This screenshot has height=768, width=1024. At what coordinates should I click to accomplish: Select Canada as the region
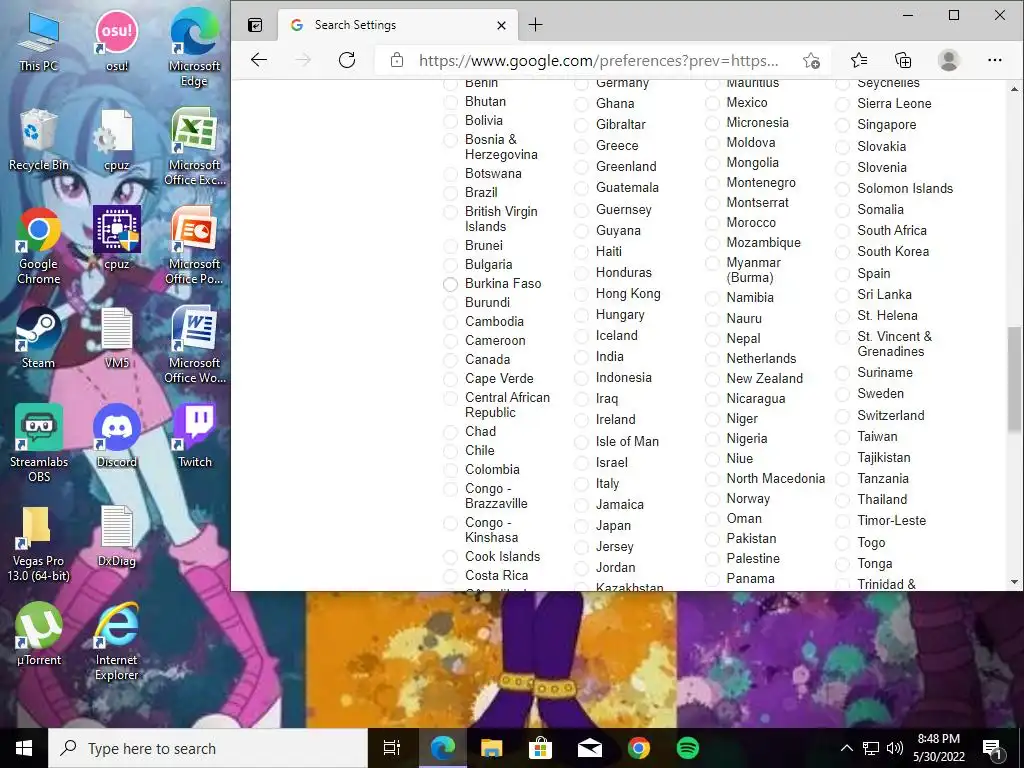pos(450,360)
